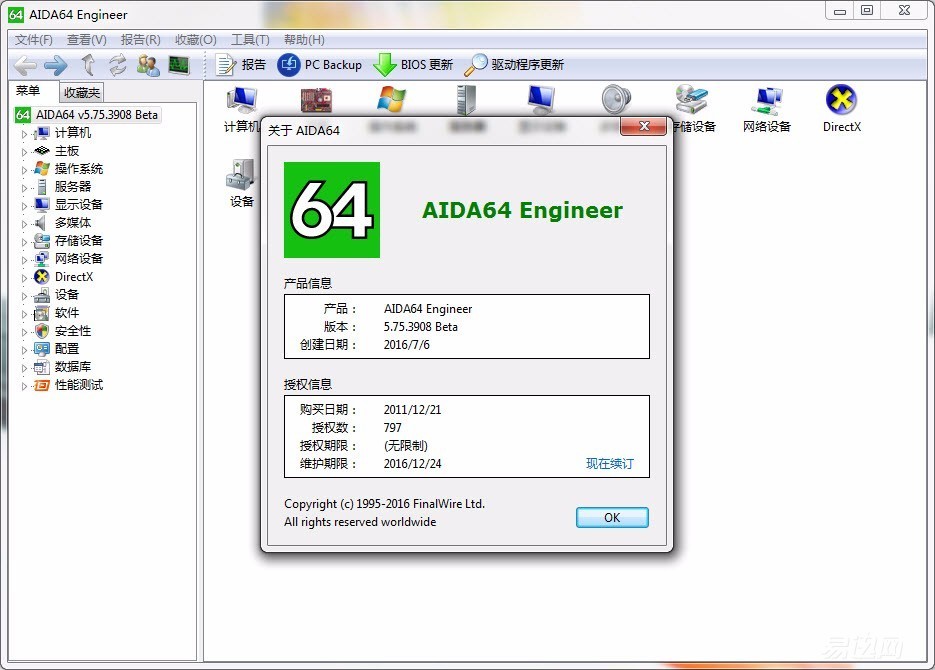This screenshot has height=670, width=935.
Task: Select 性能测试 in the sidebar tree
Action: click(x=79, y=384)
